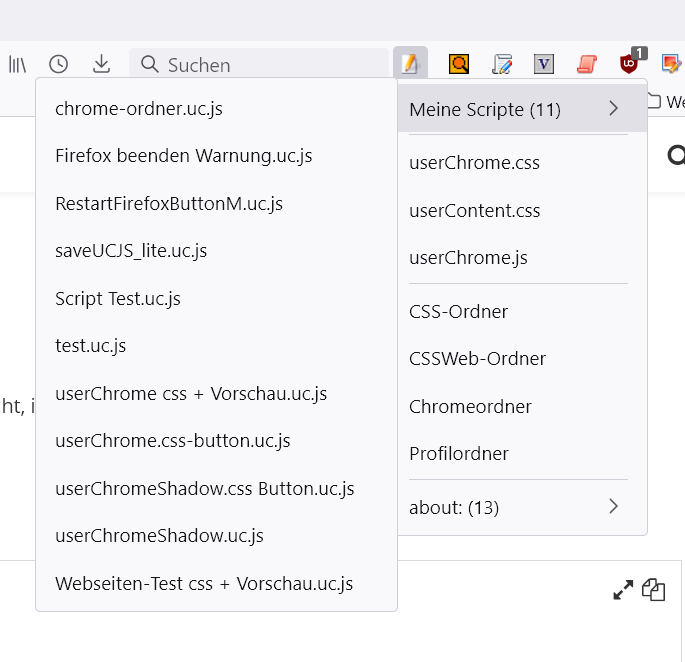Select the userContent.css menu entry
This screenshot has height=662, width=685.
click(474, 211)
